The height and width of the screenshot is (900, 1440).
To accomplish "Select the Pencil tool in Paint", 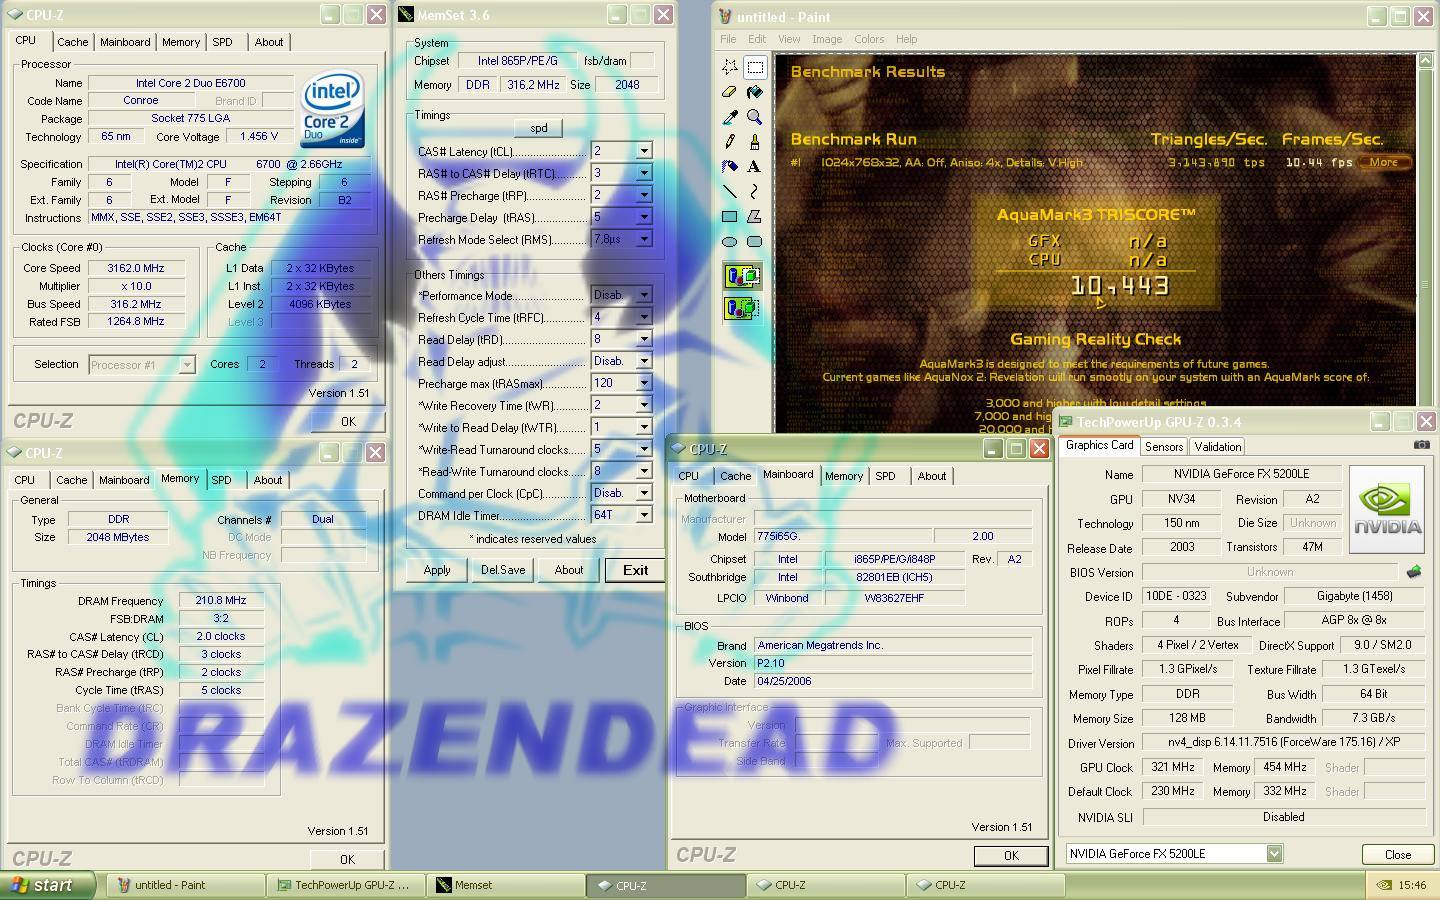I will point(730,142).
